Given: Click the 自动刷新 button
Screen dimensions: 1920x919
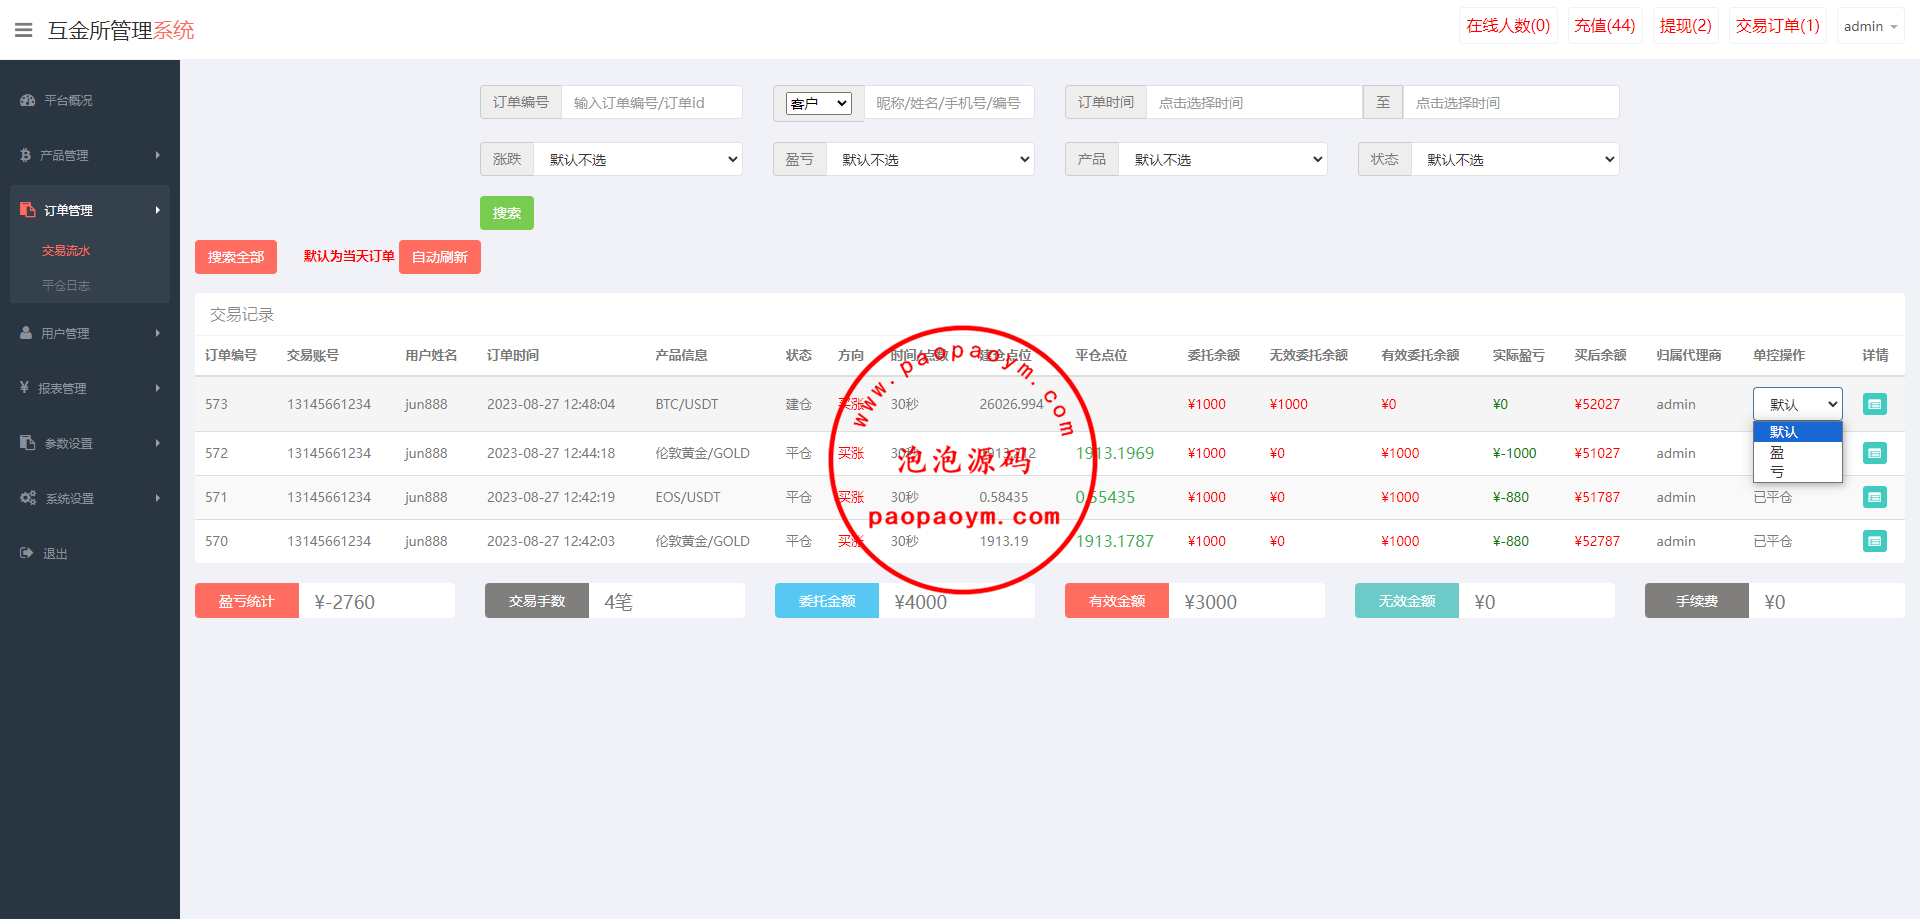Looking at the screenshot, I should coord(439,257).
